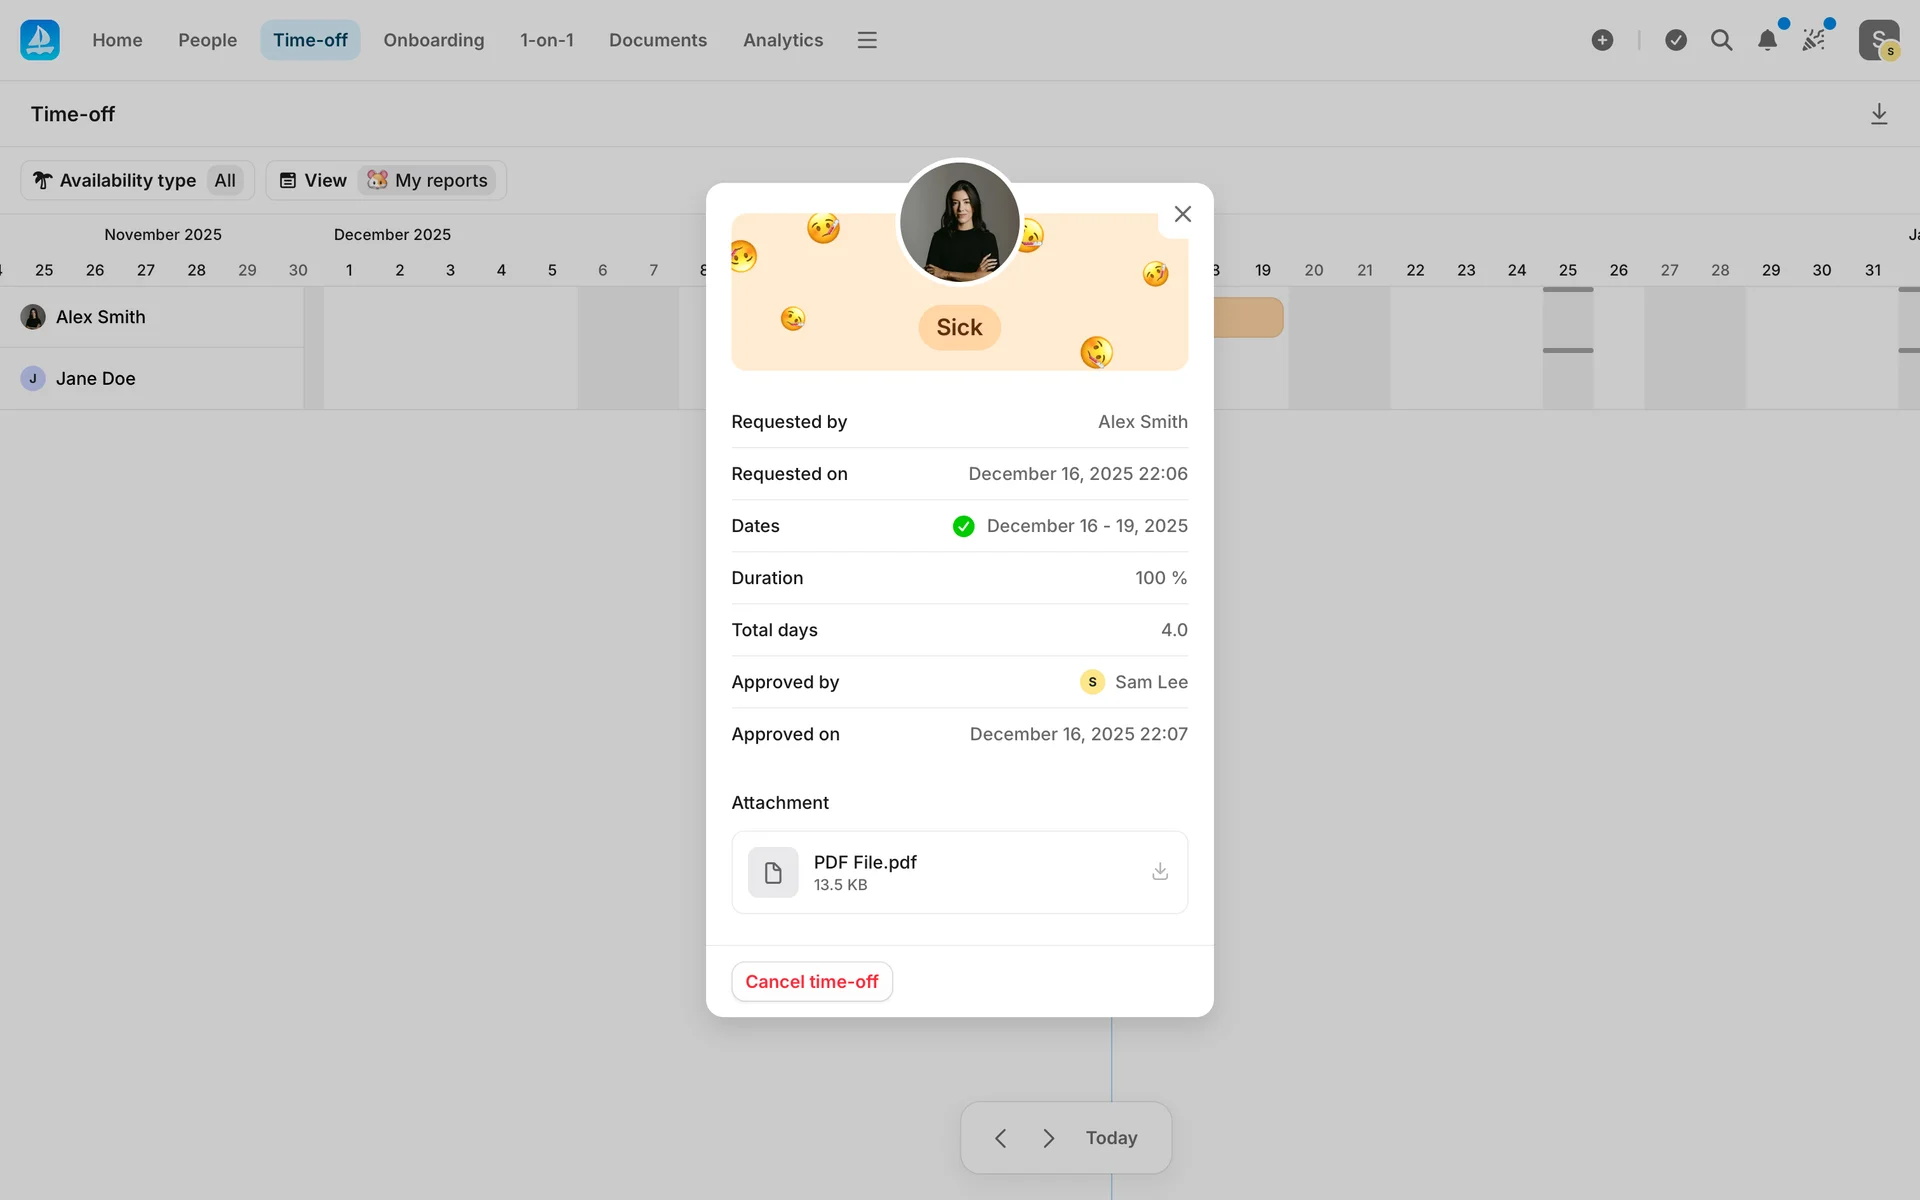The width and height of the screenshot is (1920, 1200).
Task: Click the app sailboat logo
Action: click(x=40, y=40)
